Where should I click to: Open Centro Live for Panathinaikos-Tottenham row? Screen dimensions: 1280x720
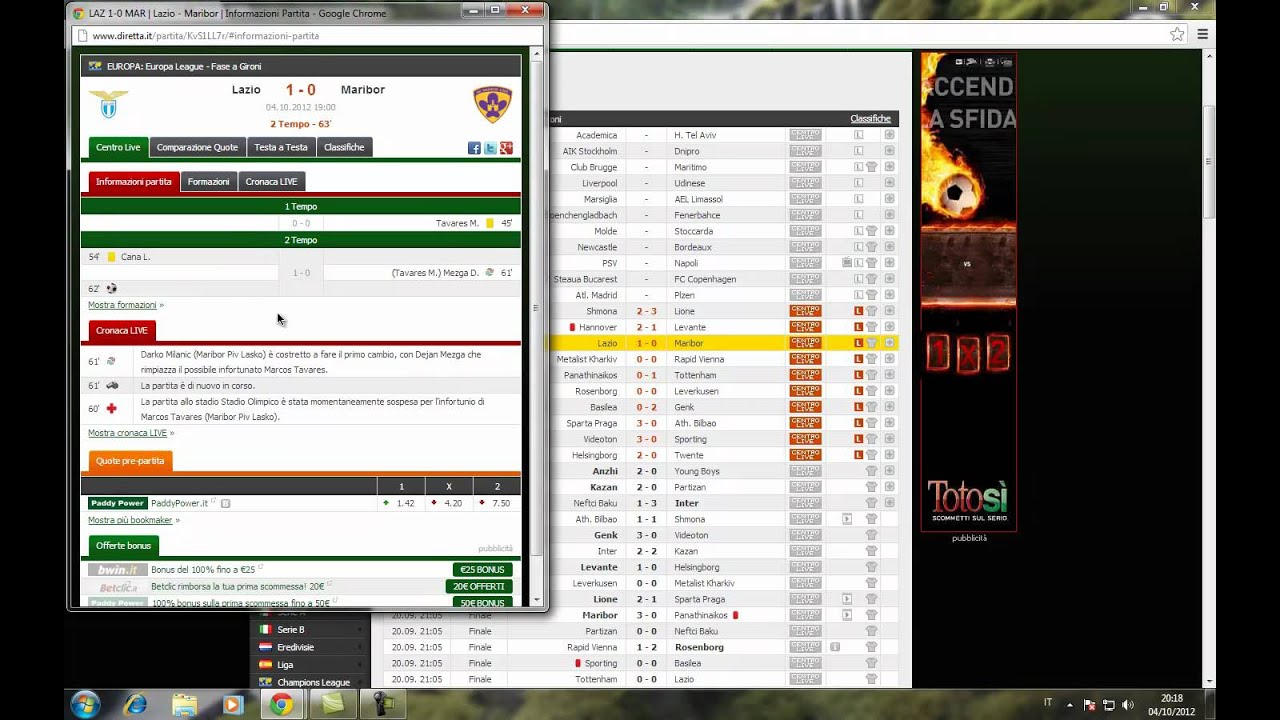click(805, 375)
